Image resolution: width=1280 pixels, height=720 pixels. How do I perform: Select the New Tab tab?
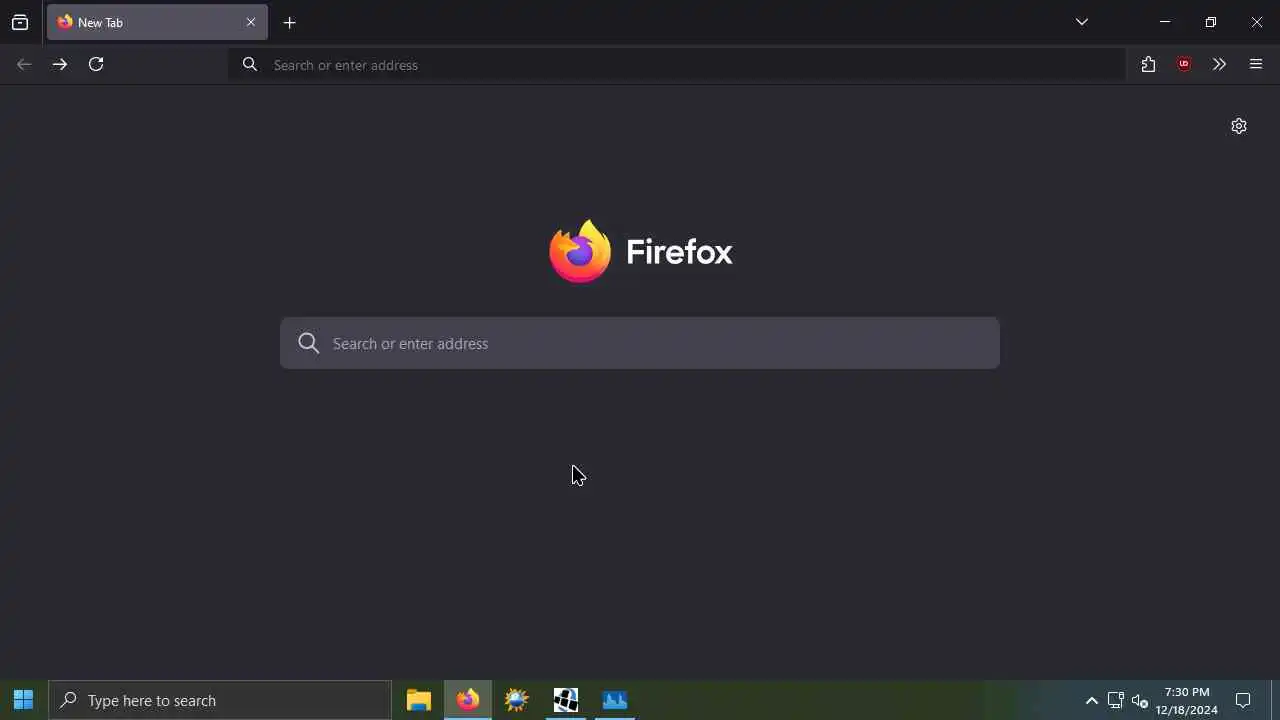click(157, 22)
